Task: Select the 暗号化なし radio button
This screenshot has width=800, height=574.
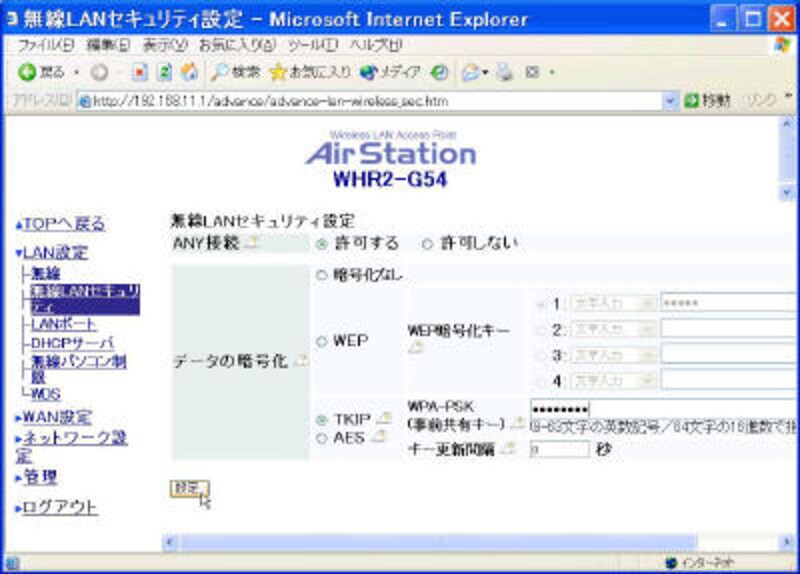Action: [321, 276]
